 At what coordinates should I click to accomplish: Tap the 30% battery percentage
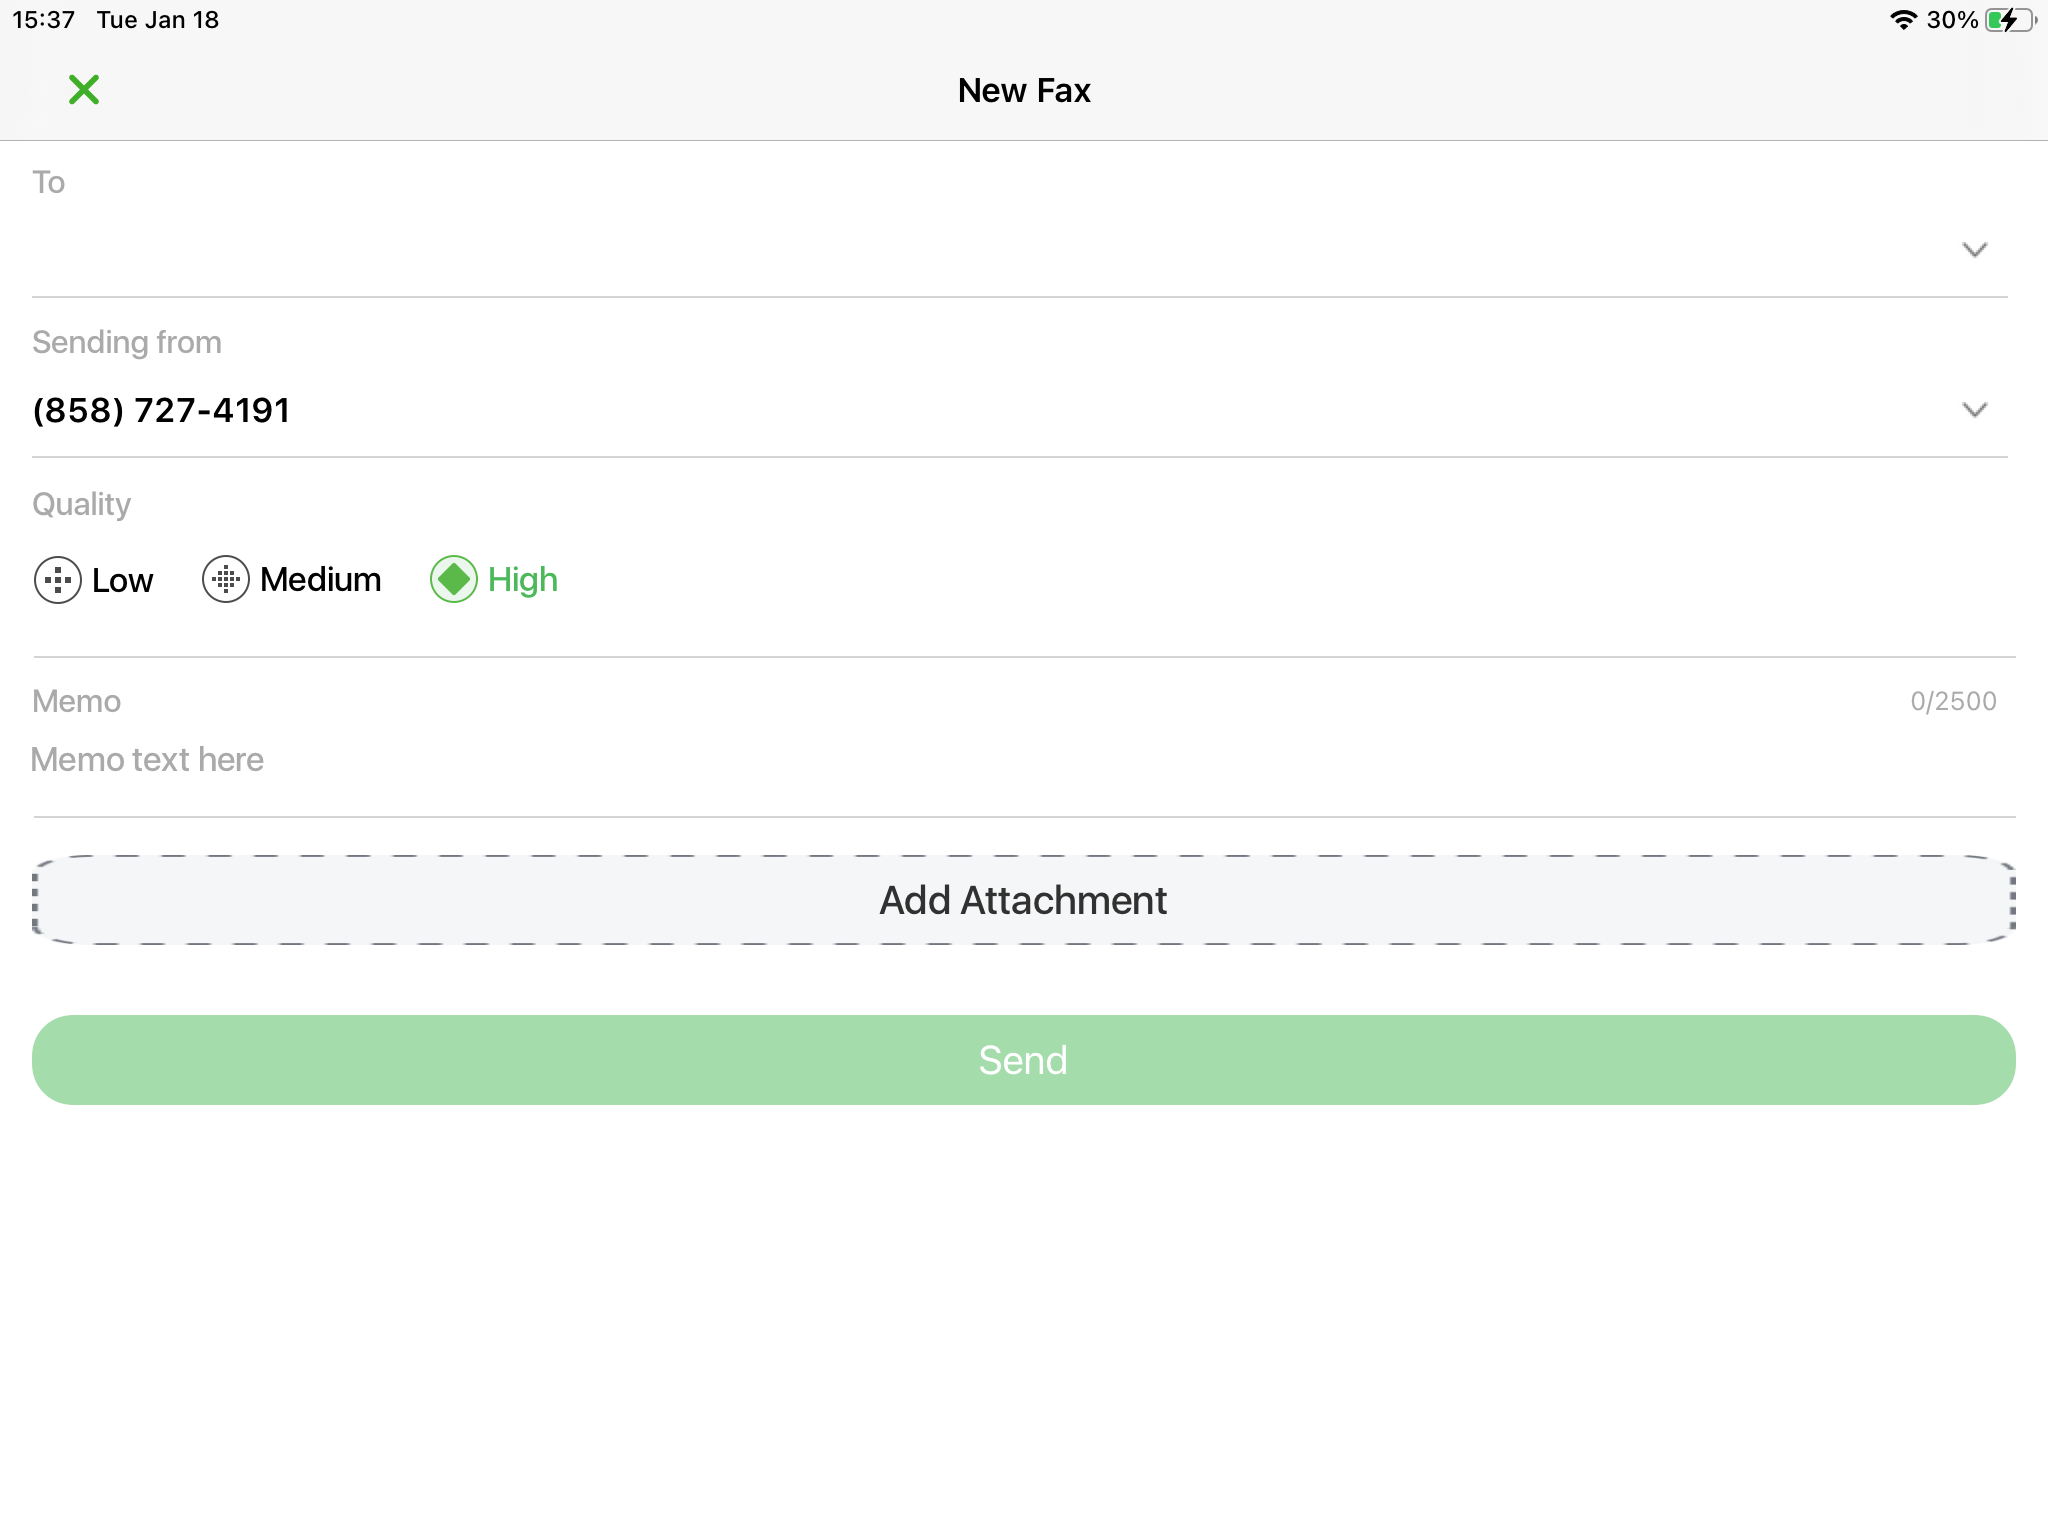coord(1952,20)
